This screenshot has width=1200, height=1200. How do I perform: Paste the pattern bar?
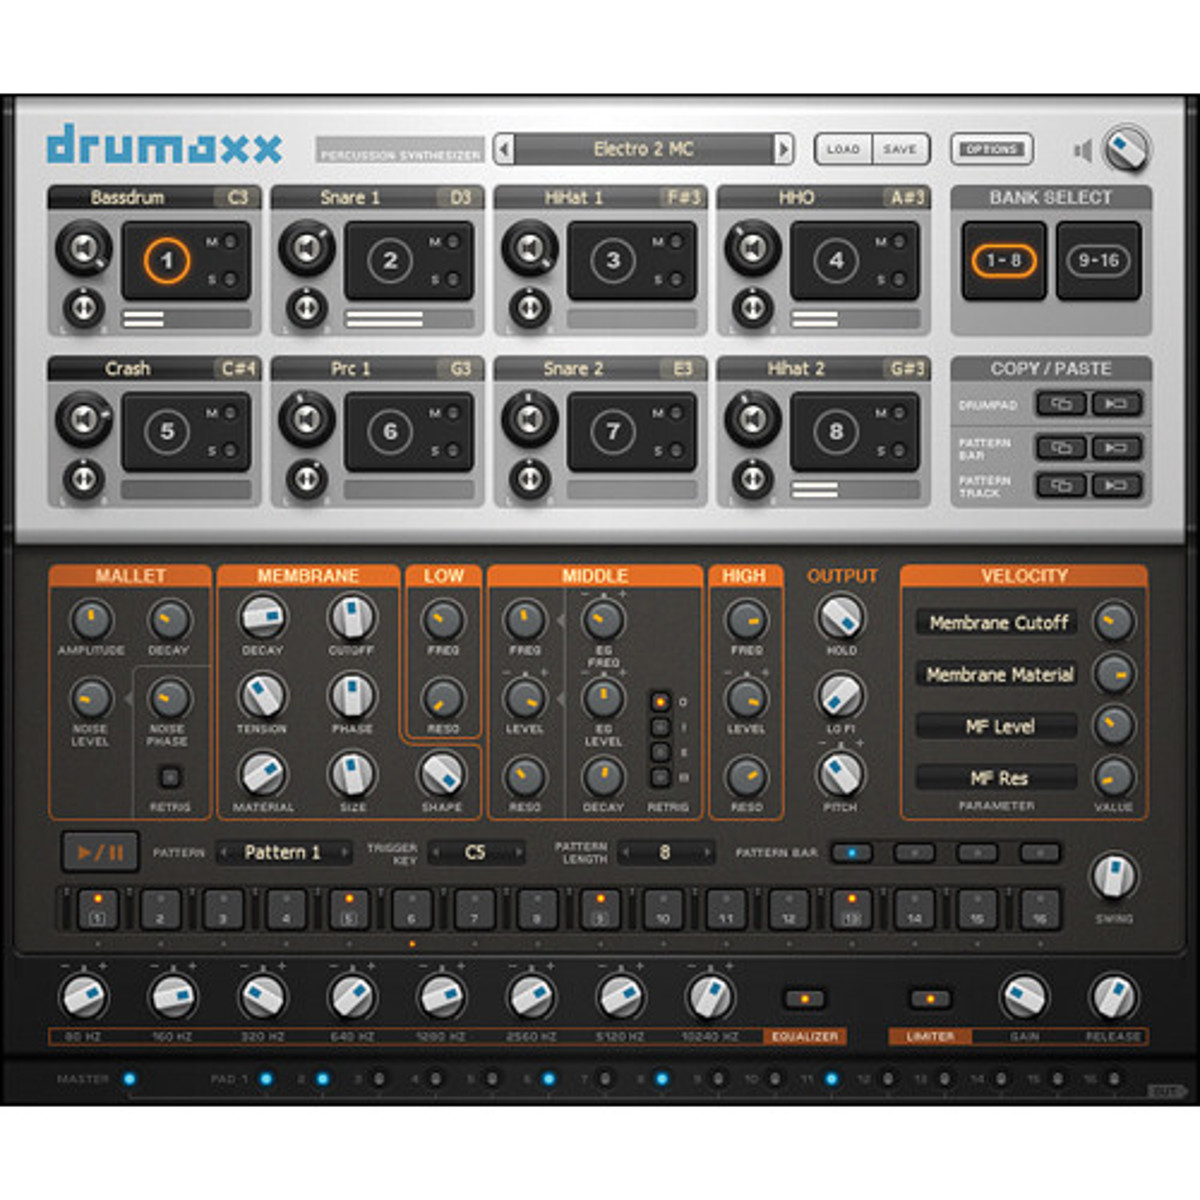1115,447
